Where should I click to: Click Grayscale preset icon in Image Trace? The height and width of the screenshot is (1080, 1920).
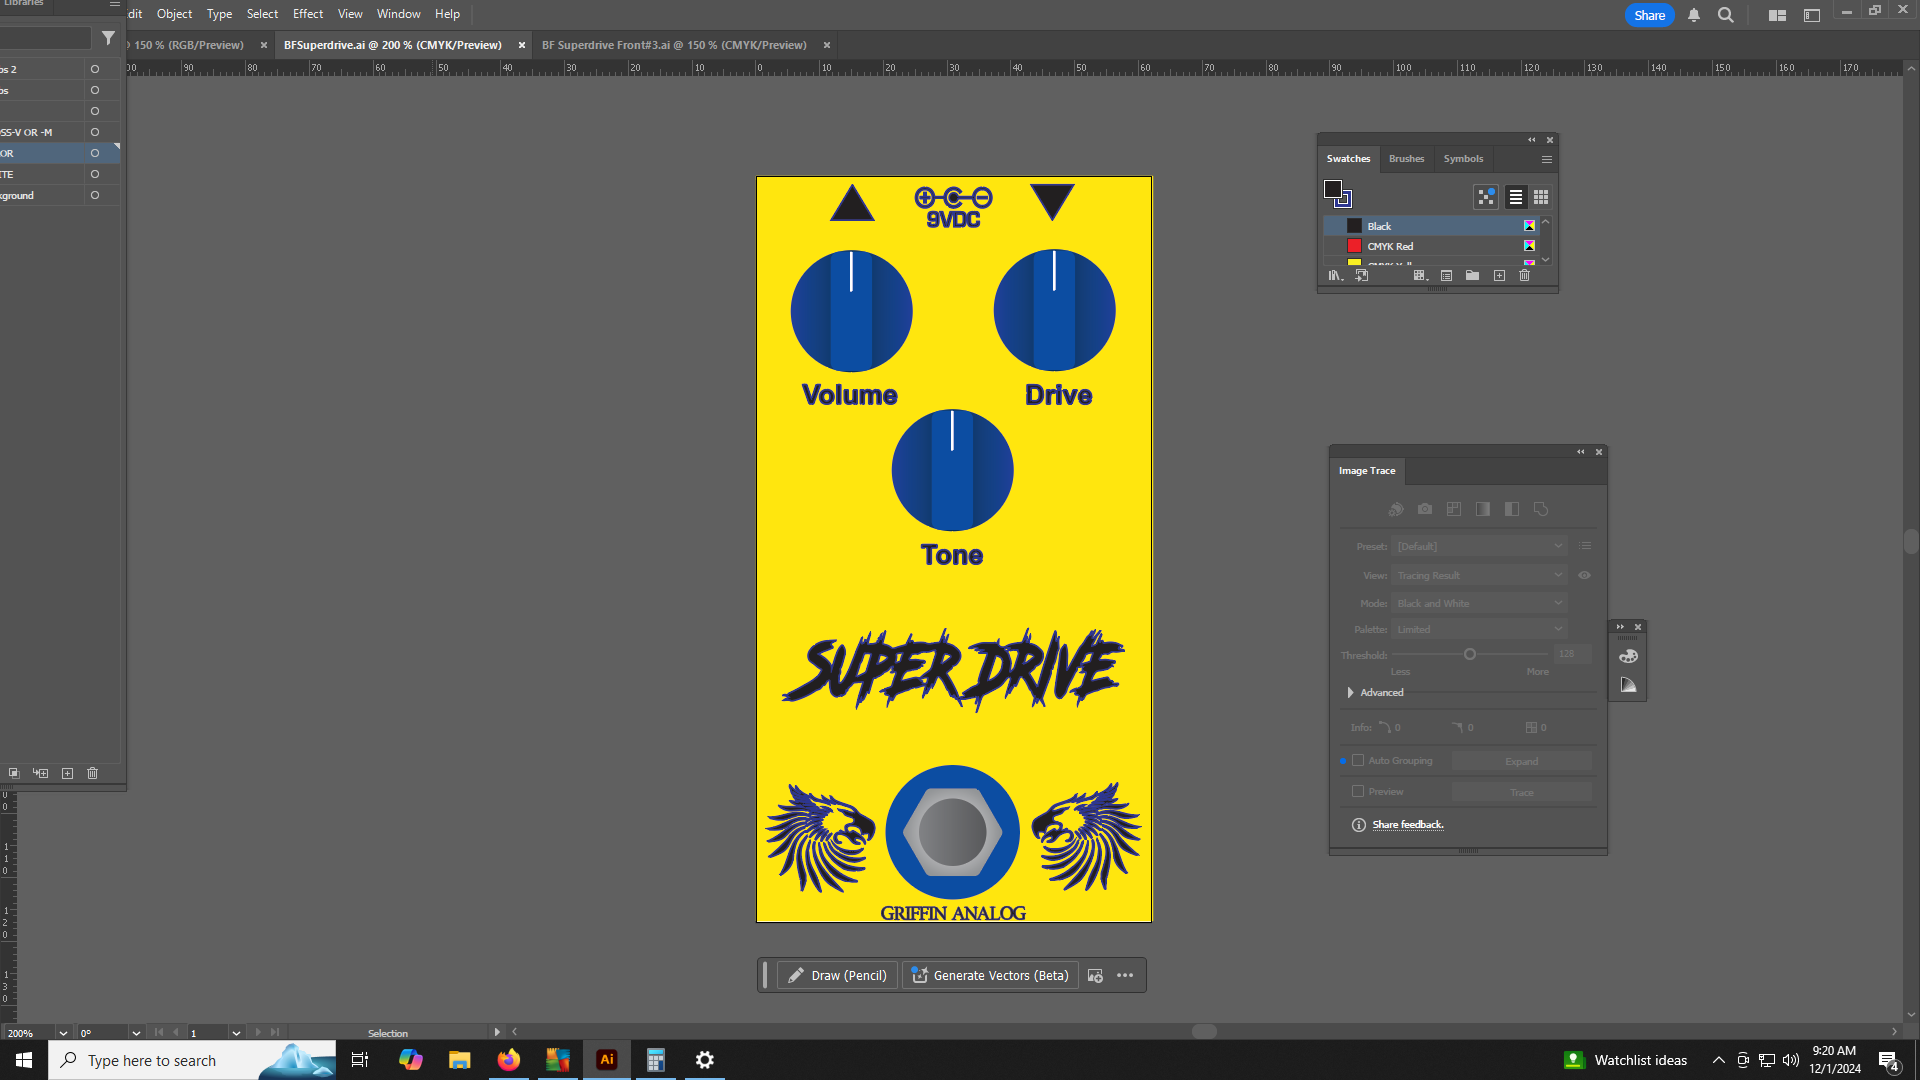1483,509
